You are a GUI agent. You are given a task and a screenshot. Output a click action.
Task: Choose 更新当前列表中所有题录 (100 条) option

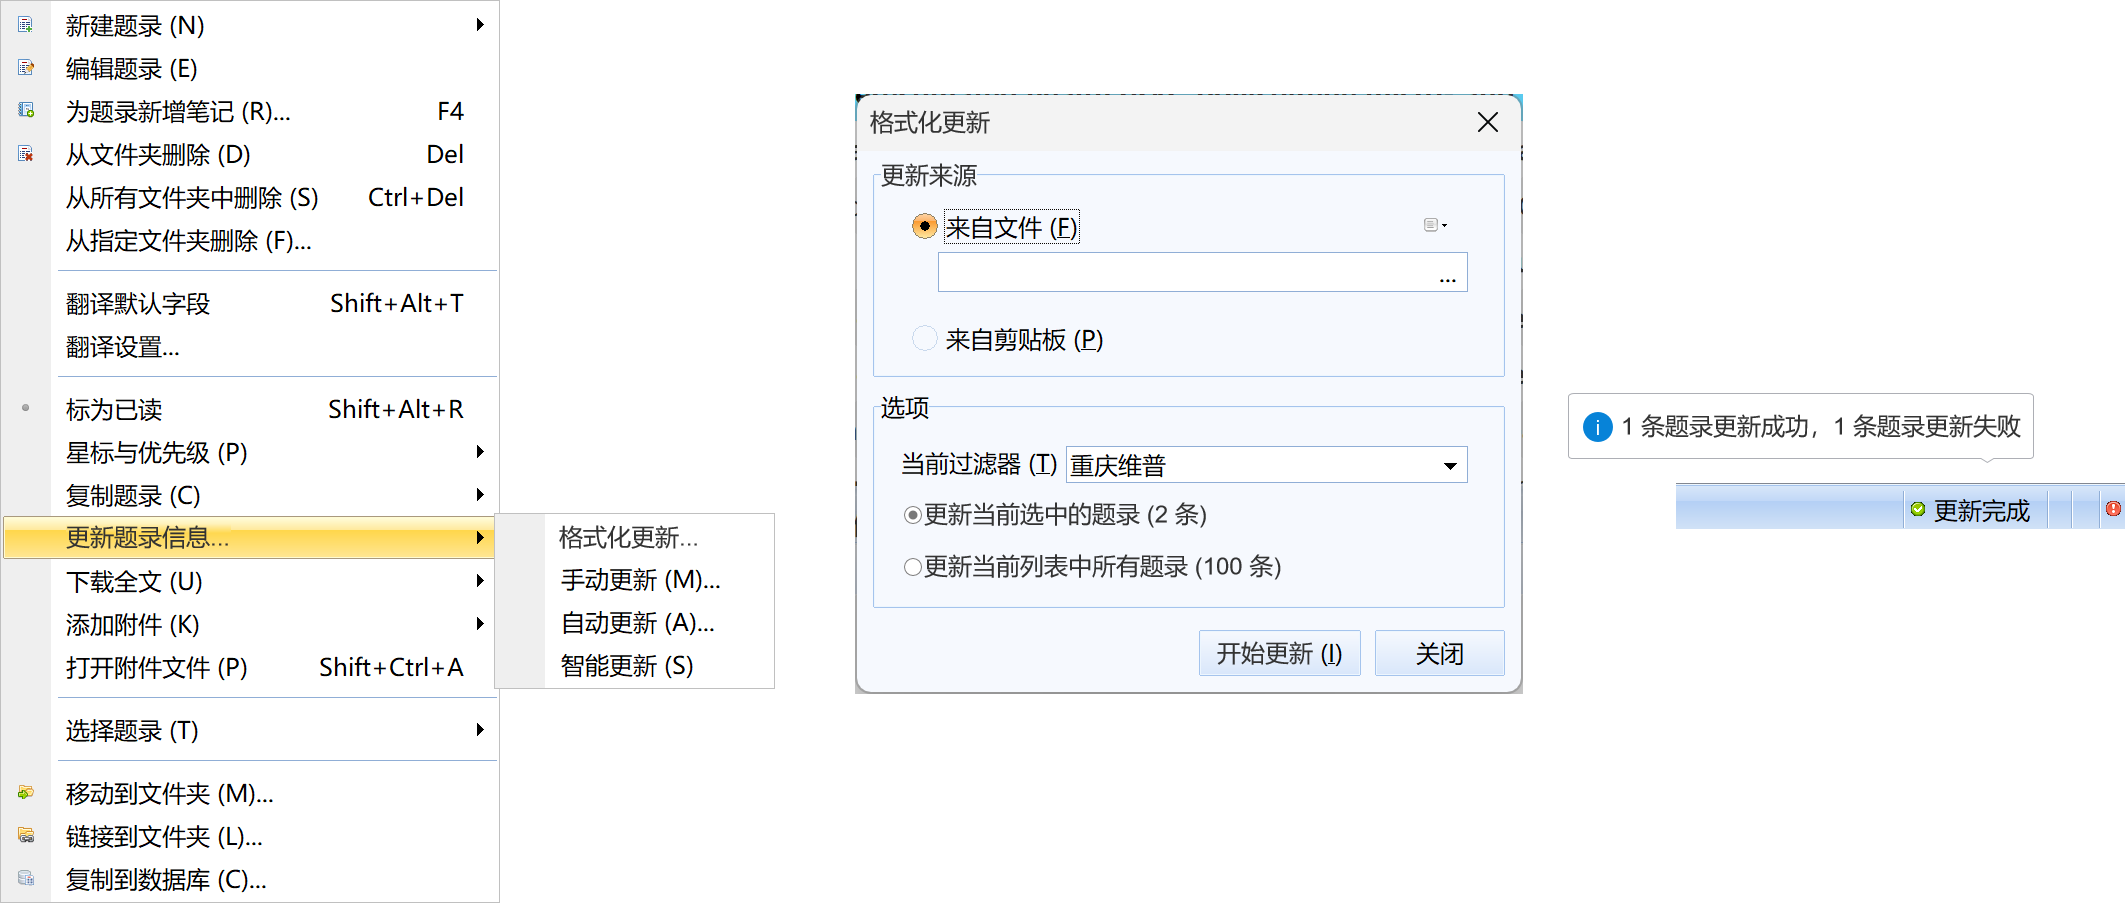coord(912,567)
